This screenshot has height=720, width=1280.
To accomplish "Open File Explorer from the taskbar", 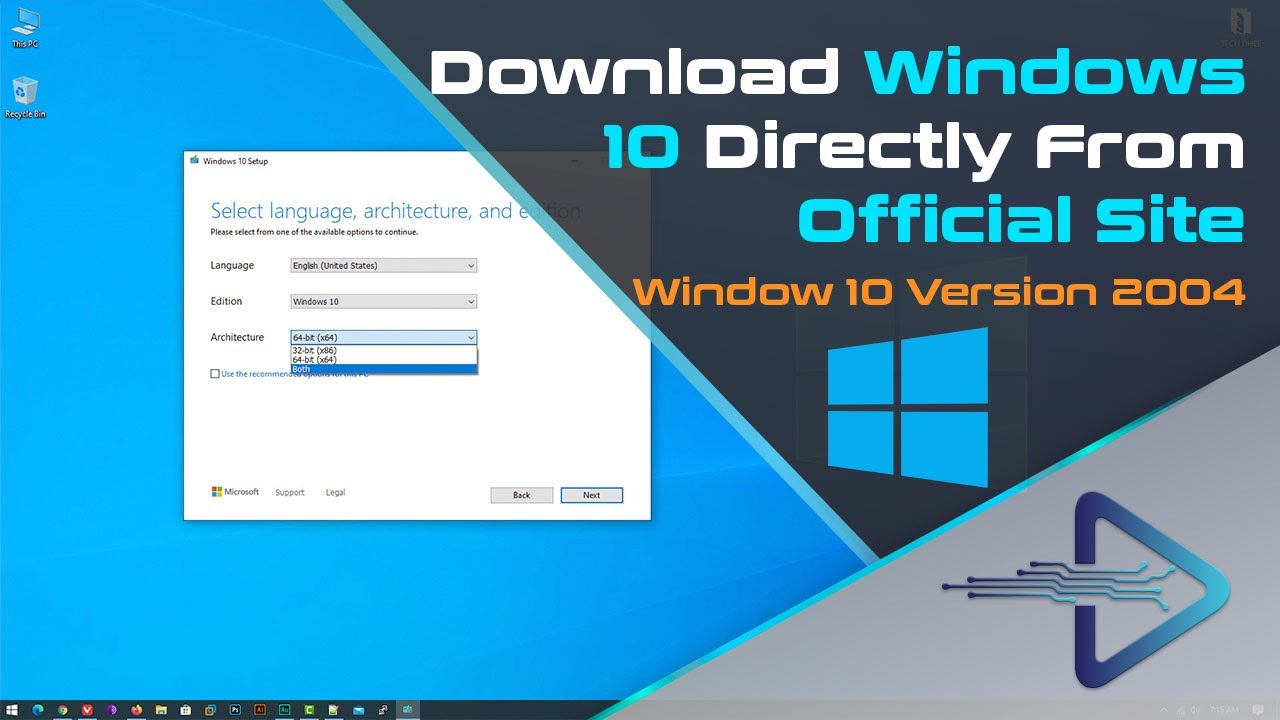I will point(161,710).
